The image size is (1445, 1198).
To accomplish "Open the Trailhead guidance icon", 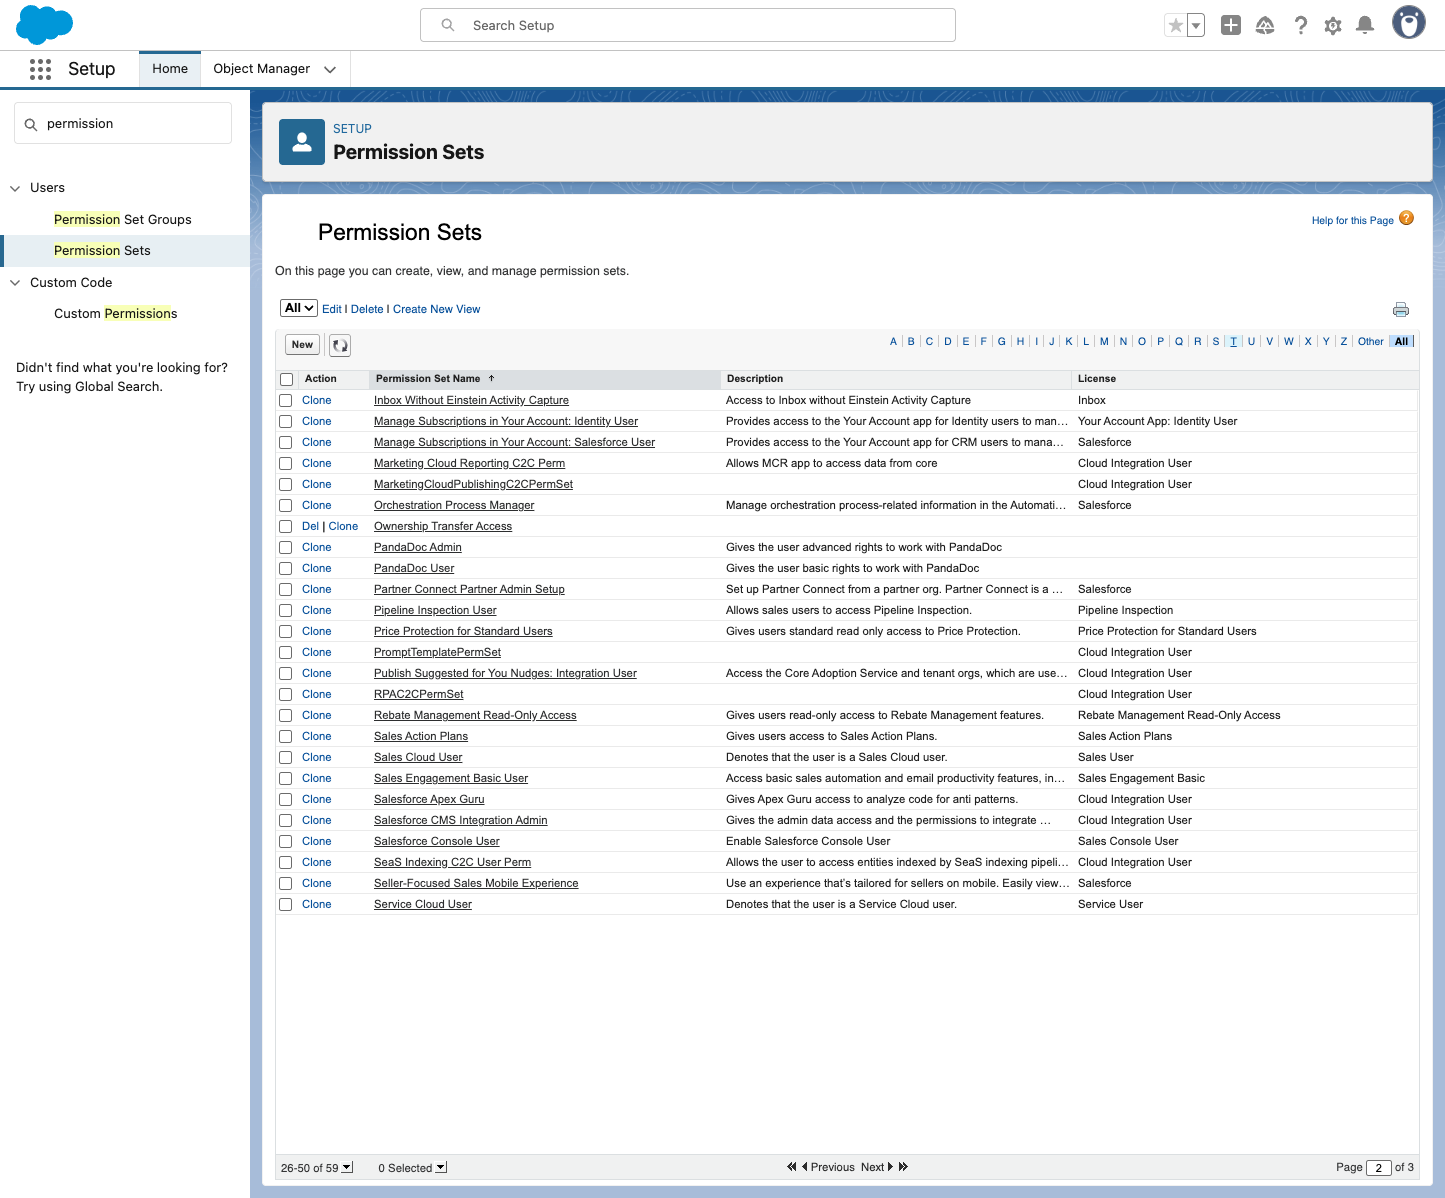I will [x=1265, y=25].
